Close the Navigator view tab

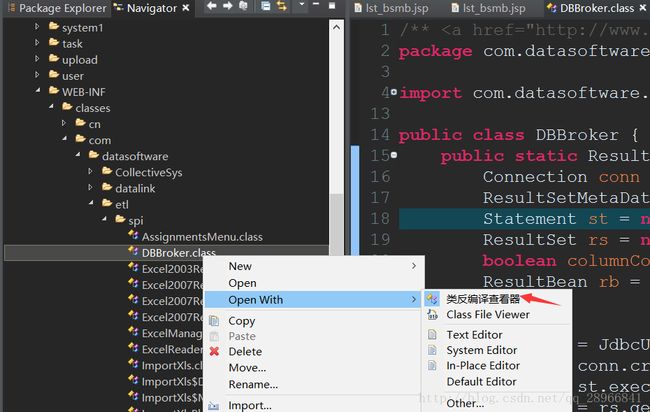[x=186, y=7]
